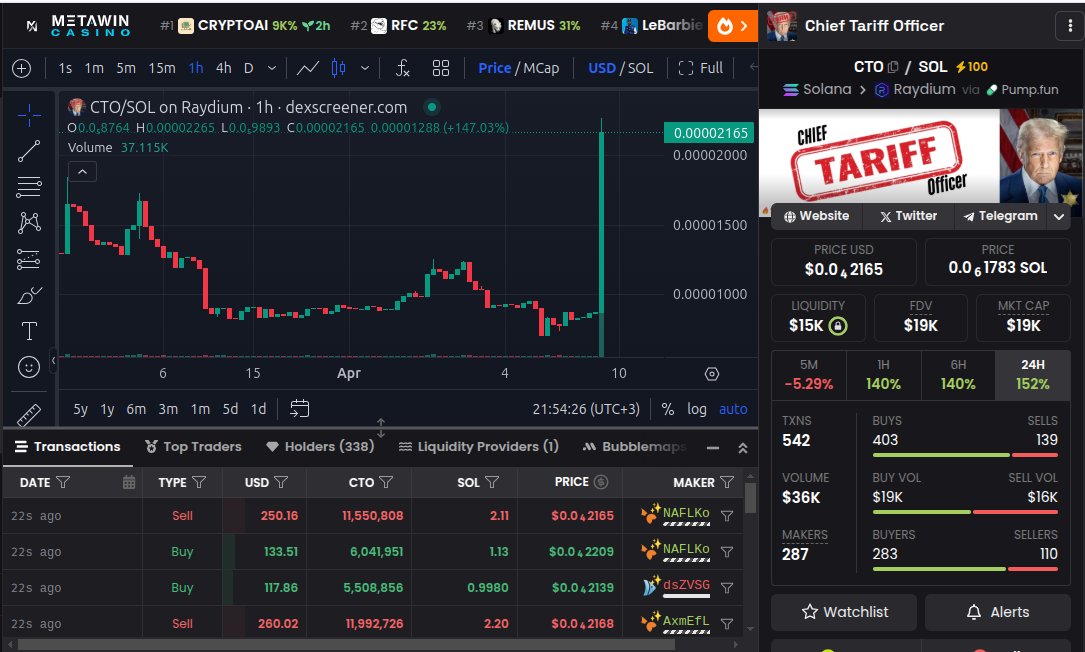Open the USD column filter
1085x652 pixels.
[281, 482]
